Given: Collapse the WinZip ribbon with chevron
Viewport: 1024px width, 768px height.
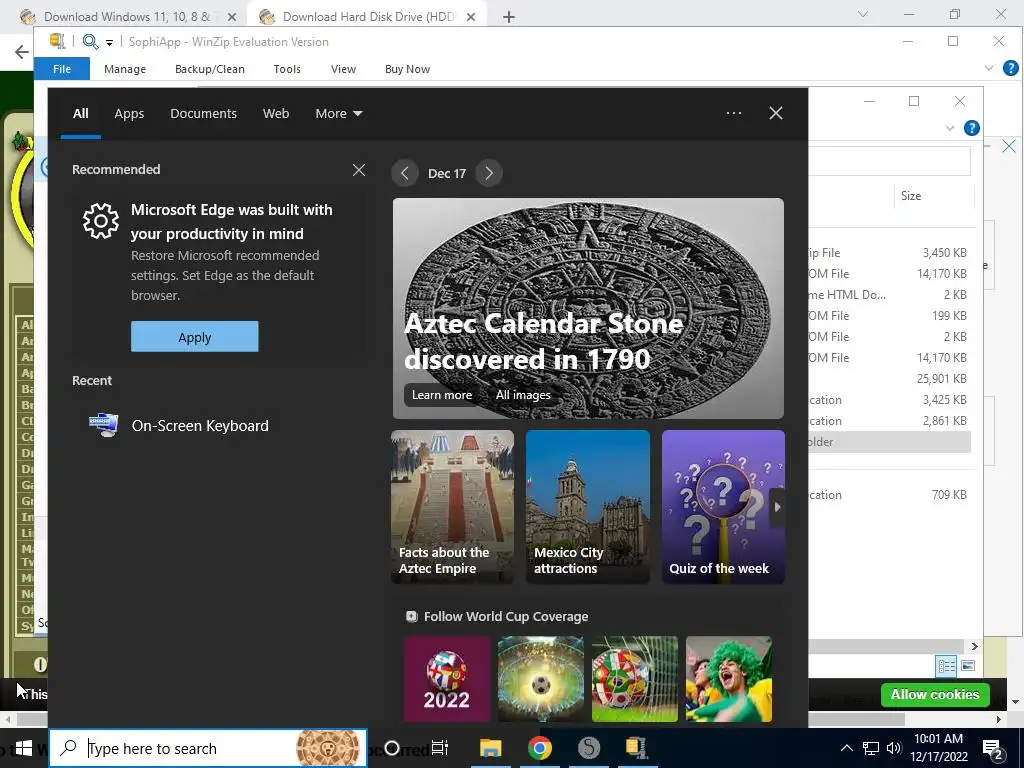Looking at the screenshot, I should point(989,68).
